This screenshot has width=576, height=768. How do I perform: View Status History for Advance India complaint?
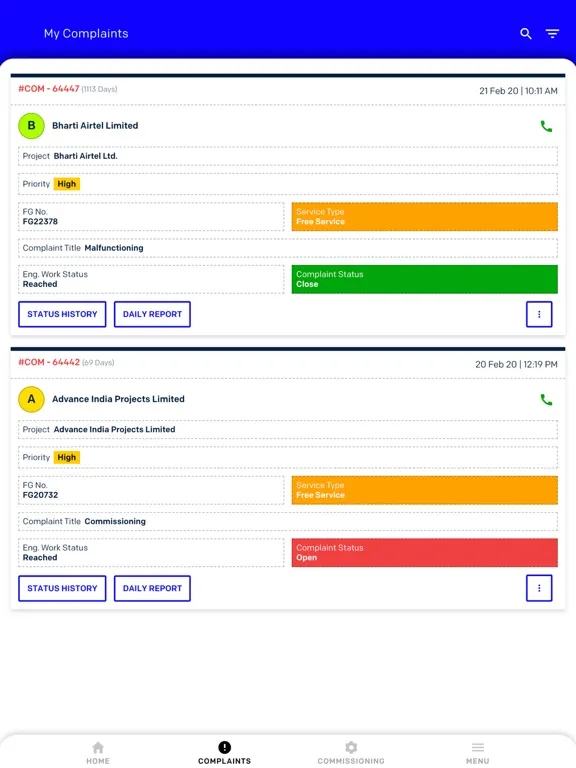point(62,588)
